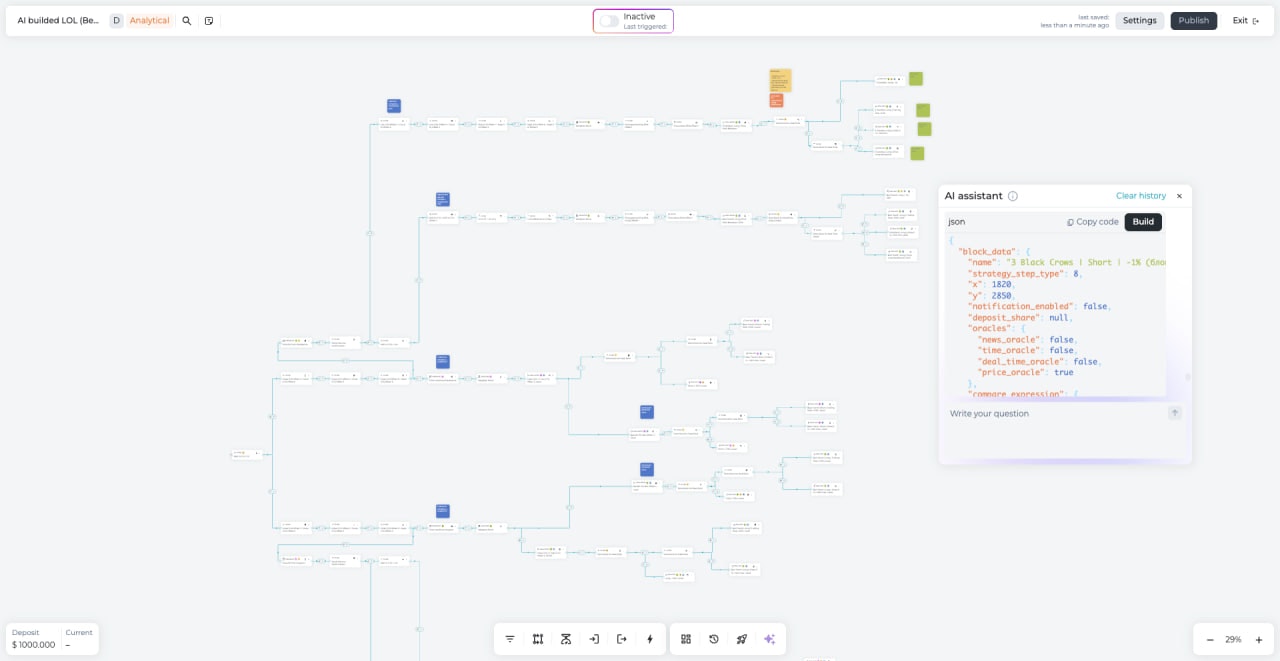
Task: Click Publish to publish the strategy
Action: tap(1193, 20)
